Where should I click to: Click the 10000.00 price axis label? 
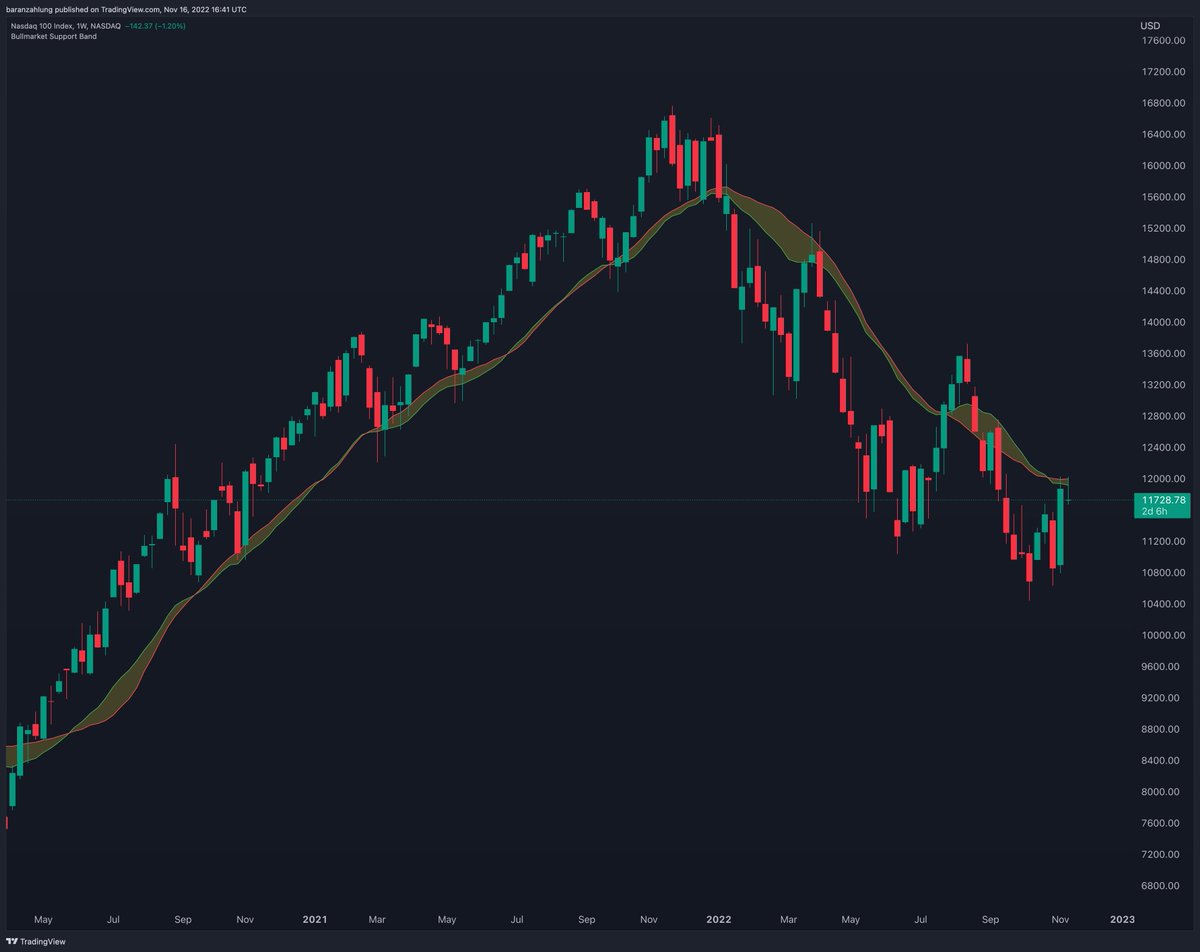click(x=1165, y=636)
